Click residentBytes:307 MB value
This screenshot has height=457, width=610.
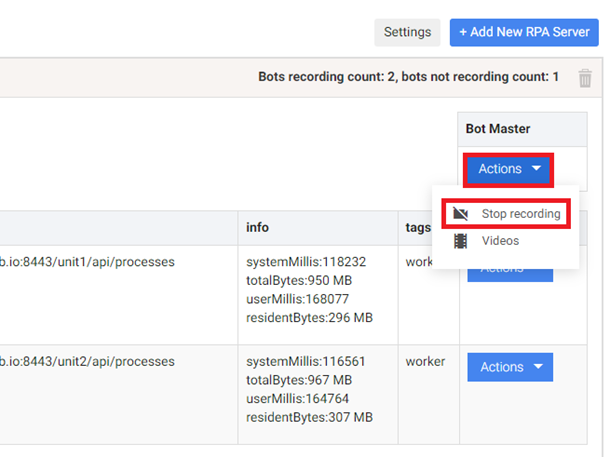309,417
